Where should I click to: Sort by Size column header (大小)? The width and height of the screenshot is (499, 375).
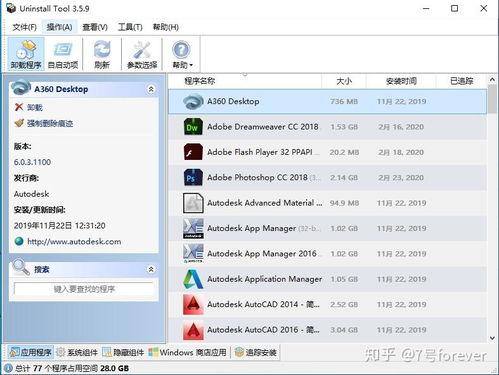tap(344, 81)
